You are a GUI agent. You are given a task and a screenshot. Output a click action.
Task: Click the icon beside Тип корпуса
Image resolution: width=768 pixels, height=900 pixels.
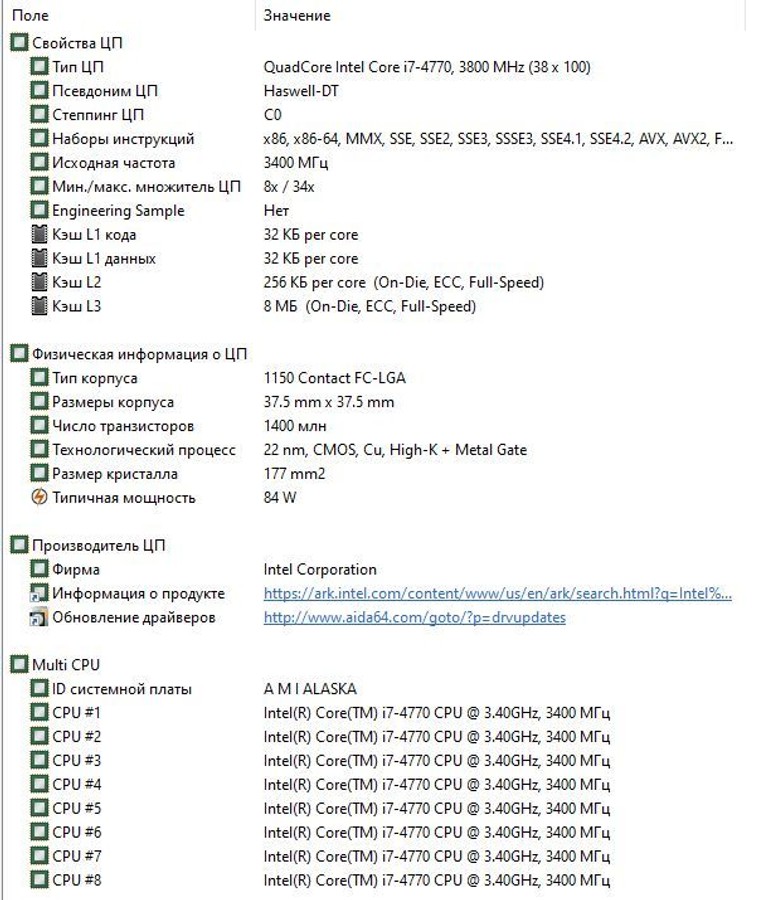pyautogui.click(x=39, y=378)
